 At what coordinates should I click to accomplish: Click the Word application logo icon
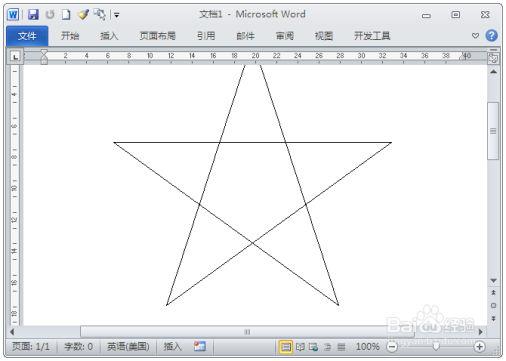tap(13, 14)
